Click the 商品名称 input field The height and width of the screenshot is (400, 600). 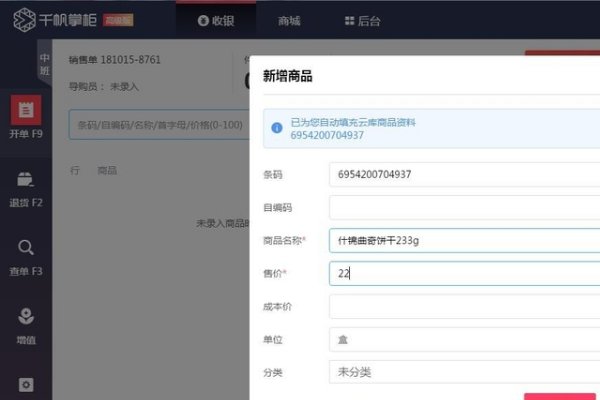464,240
